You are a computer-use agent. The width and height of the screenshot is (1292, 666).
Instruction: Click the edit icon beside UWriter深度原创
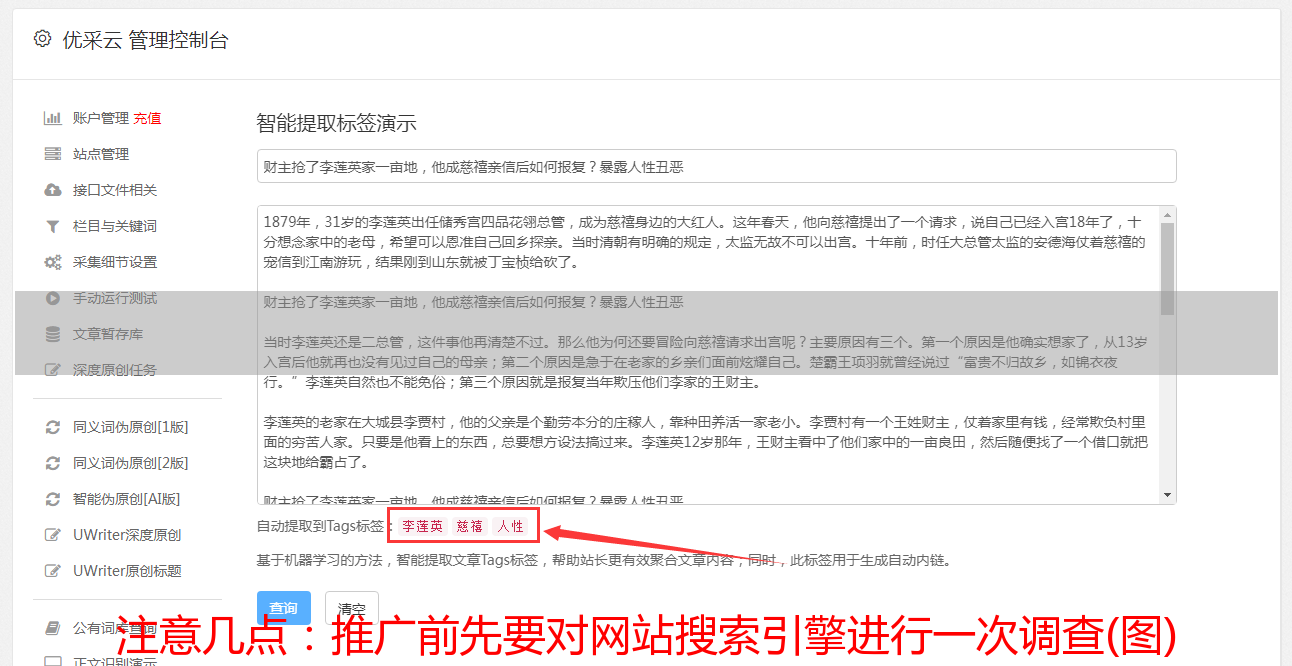53,535
